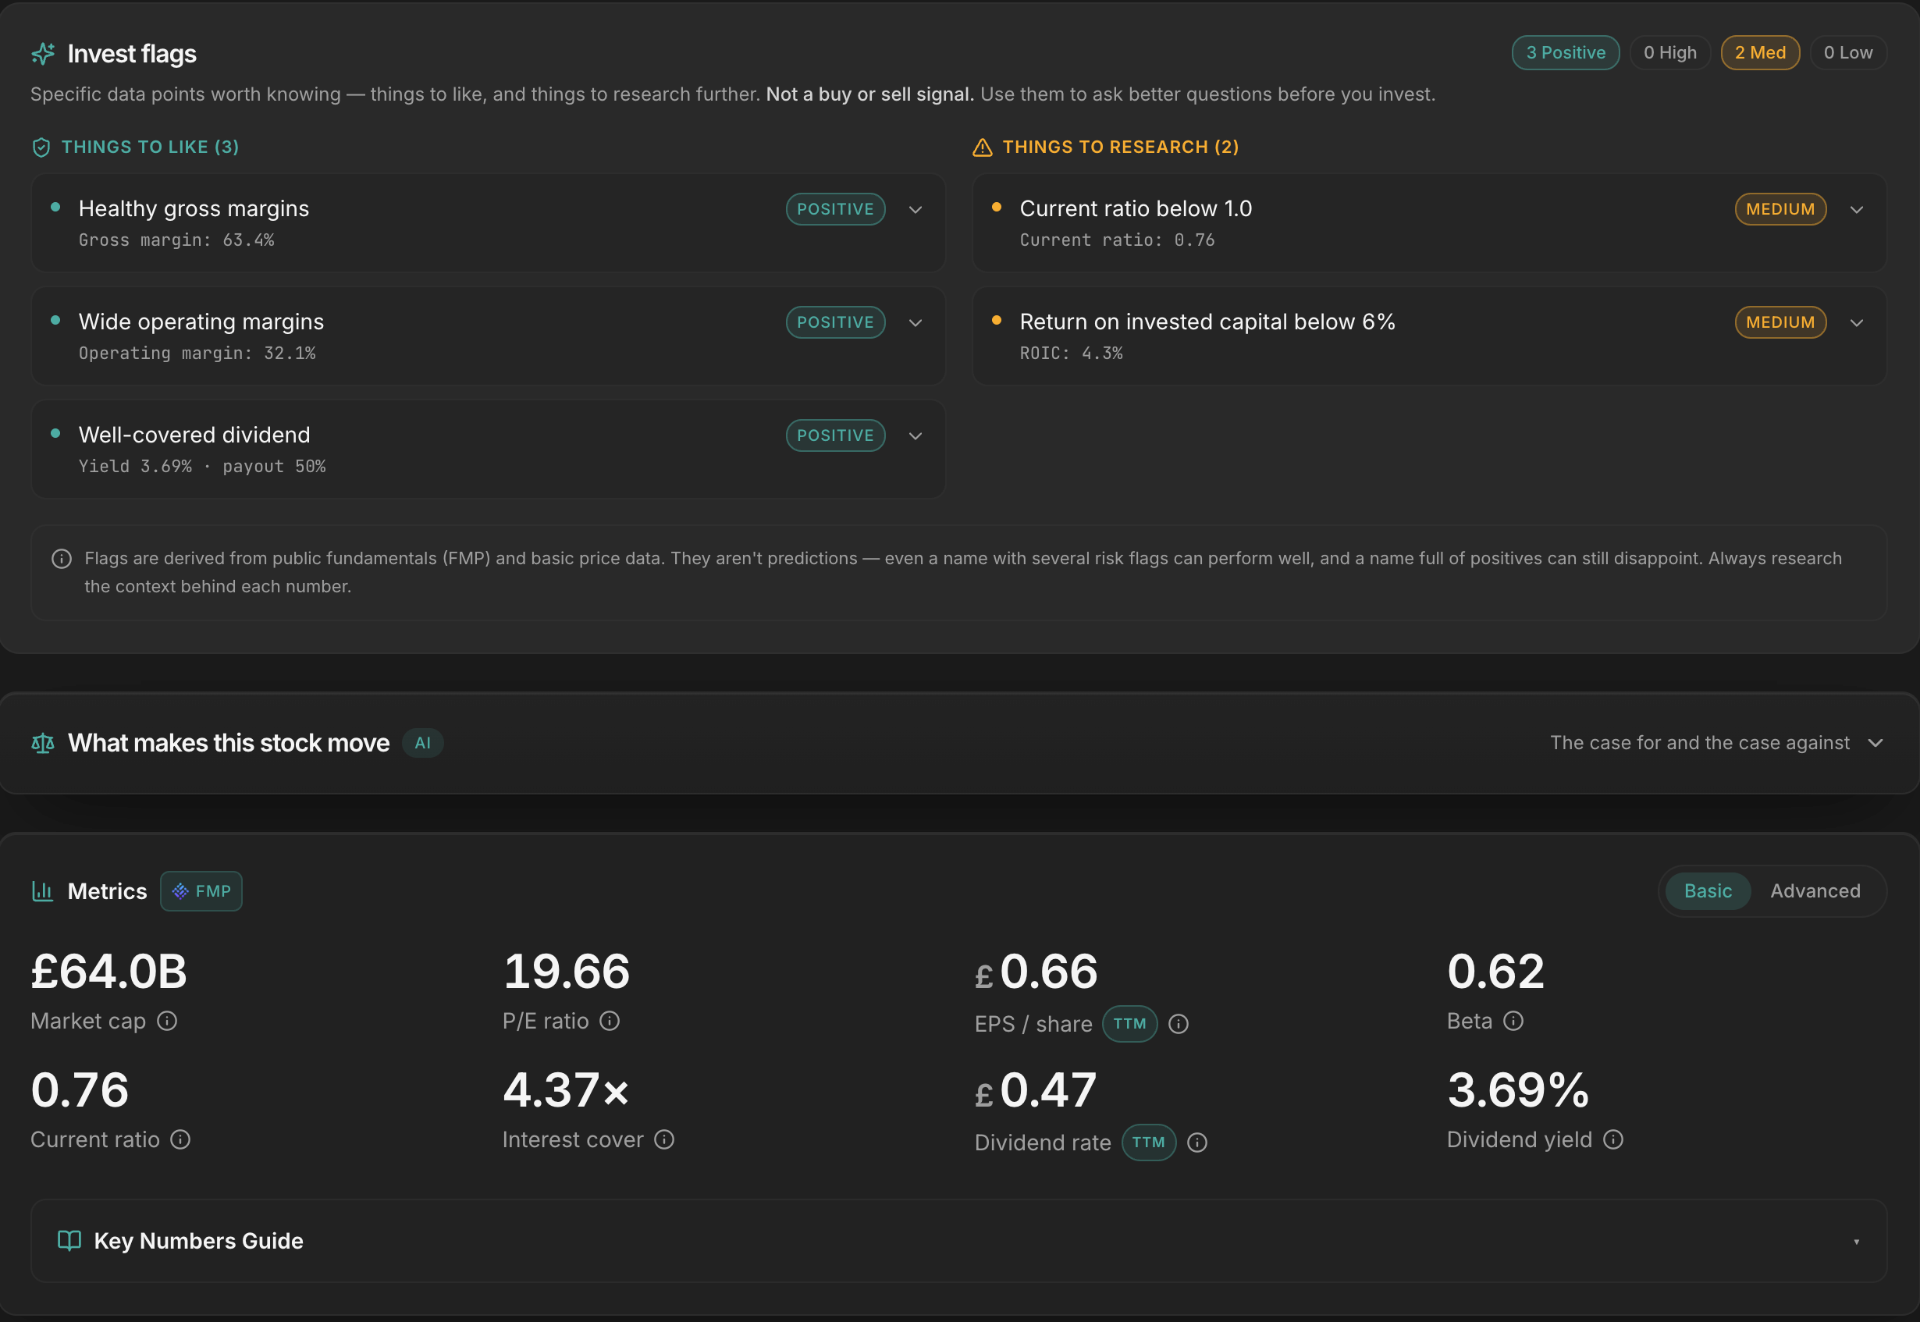The image size is (1920, 1322).
Task: Expand the Wide operating margins flag chevron
Action: click(x=915, y=323)
